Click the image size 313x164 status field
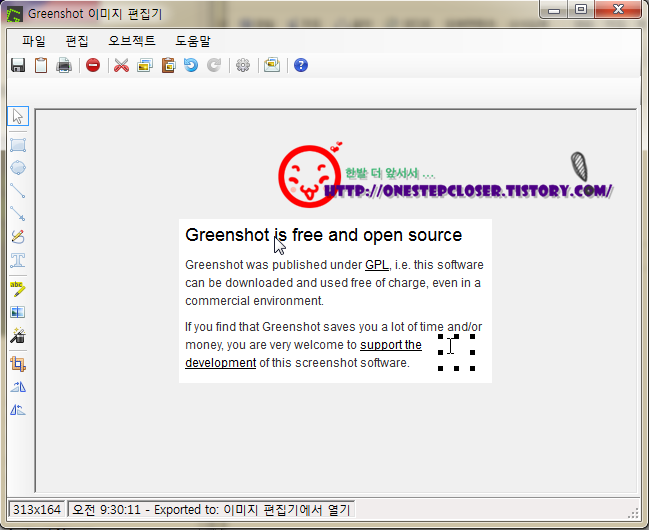The height and width of the screenshot is (530, 649). [x=36, y=509]
